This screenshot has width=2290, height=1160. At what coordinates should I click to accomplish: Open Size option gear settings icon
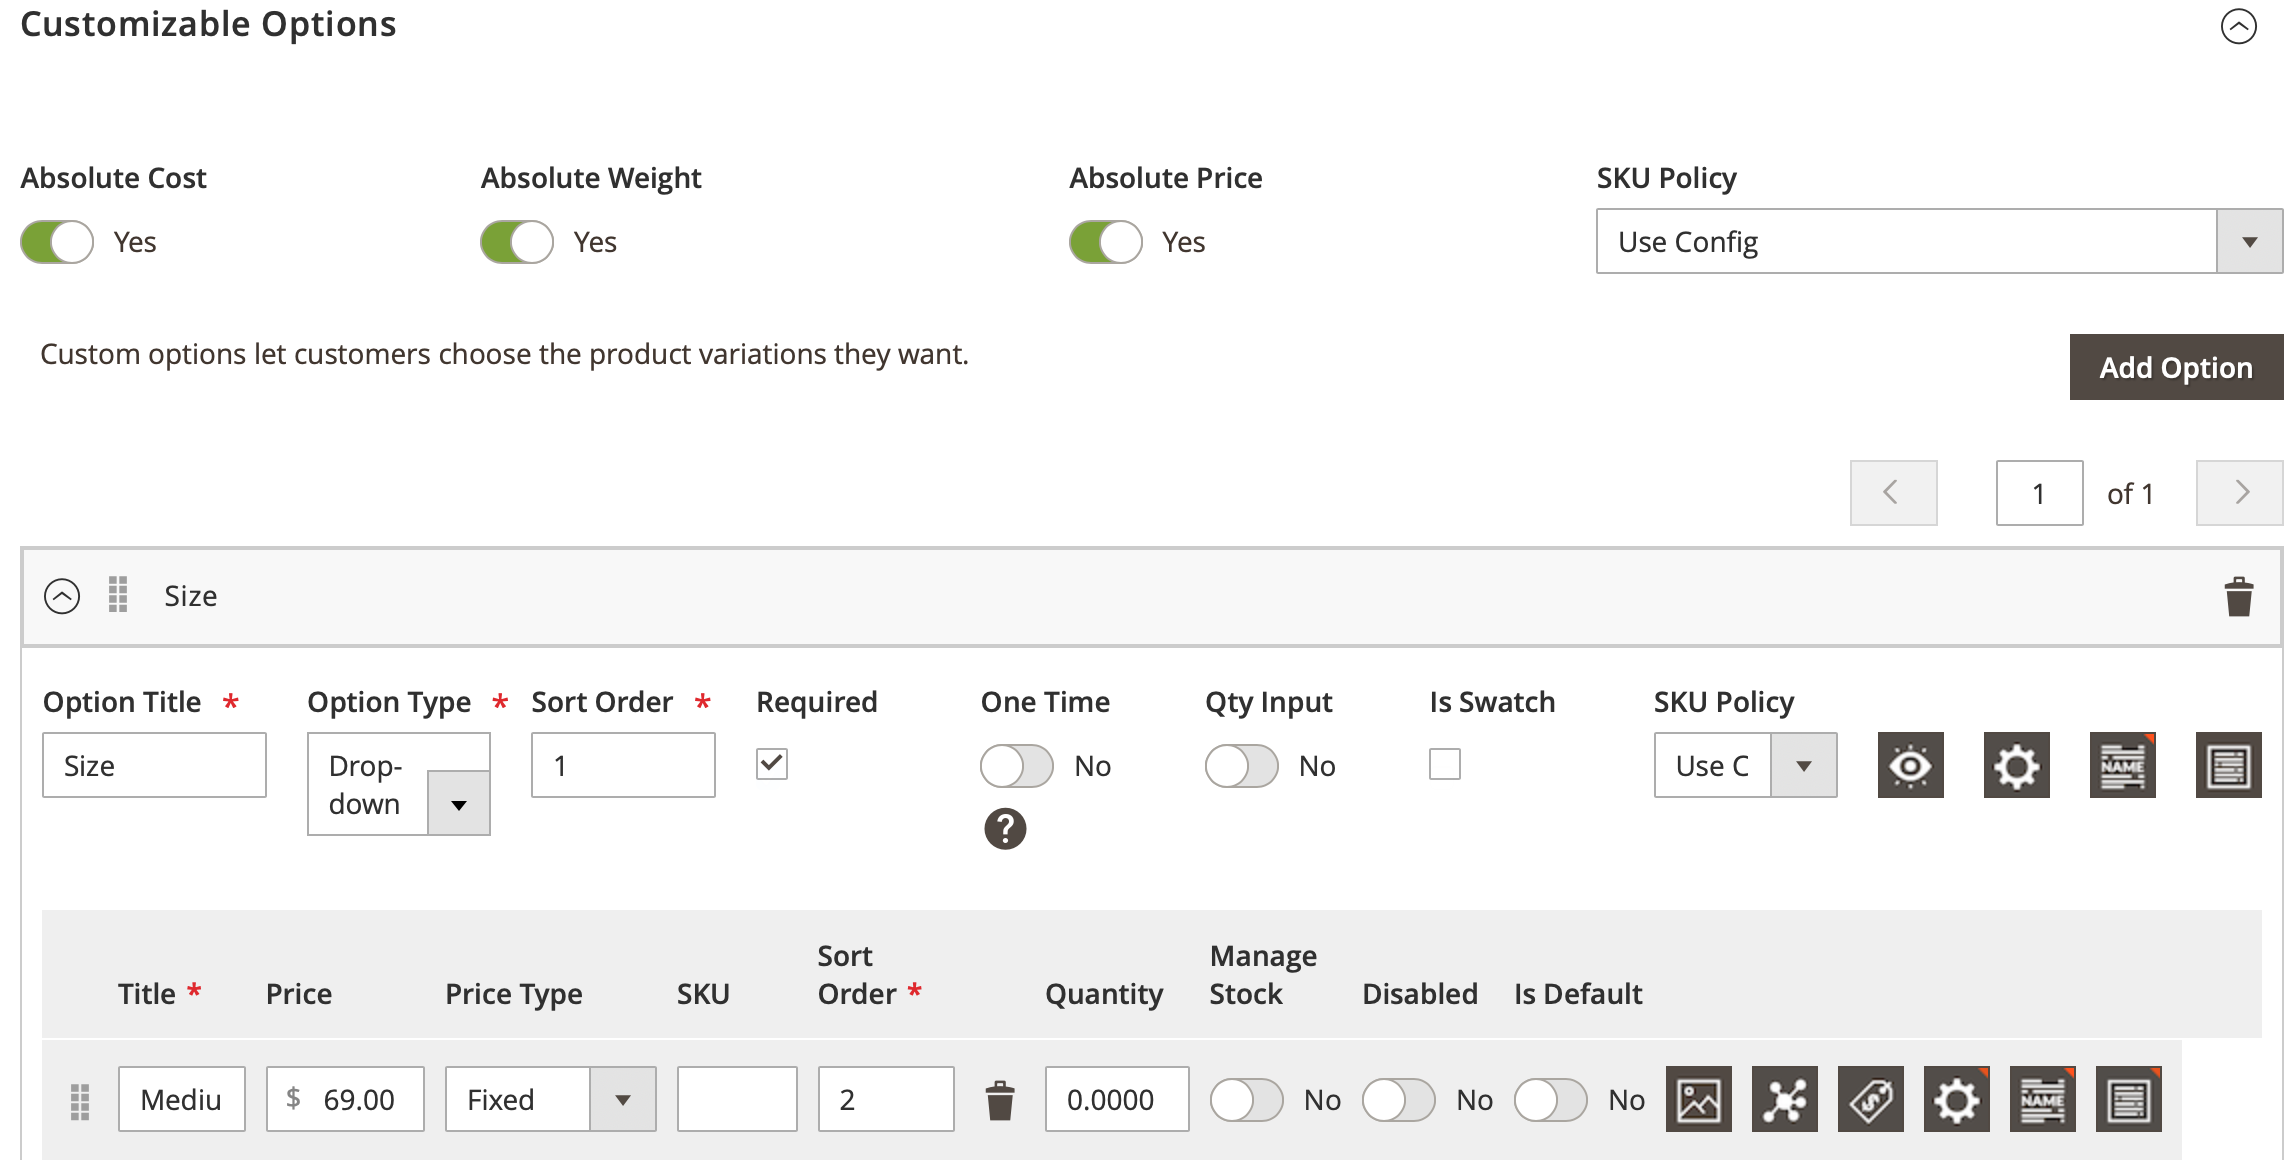pos(2016,765)
